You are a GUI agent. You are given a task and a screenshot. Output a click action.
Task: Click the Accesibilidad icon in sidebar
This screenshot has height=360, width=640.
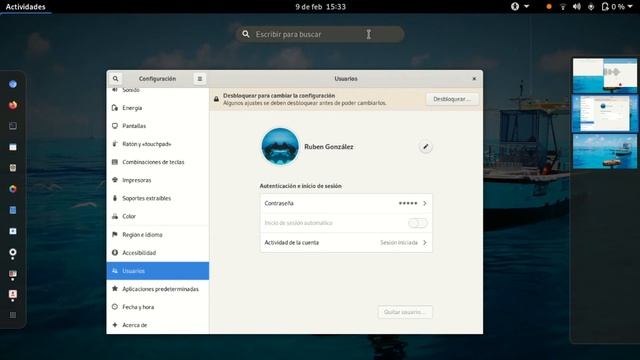pos(115,253)
